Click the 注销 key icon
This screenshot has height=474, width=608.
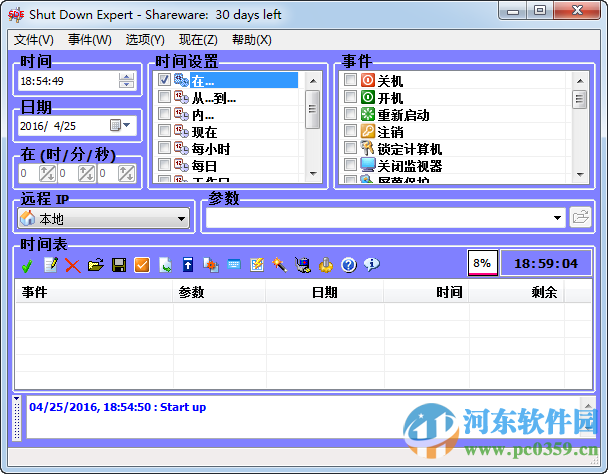368,131
